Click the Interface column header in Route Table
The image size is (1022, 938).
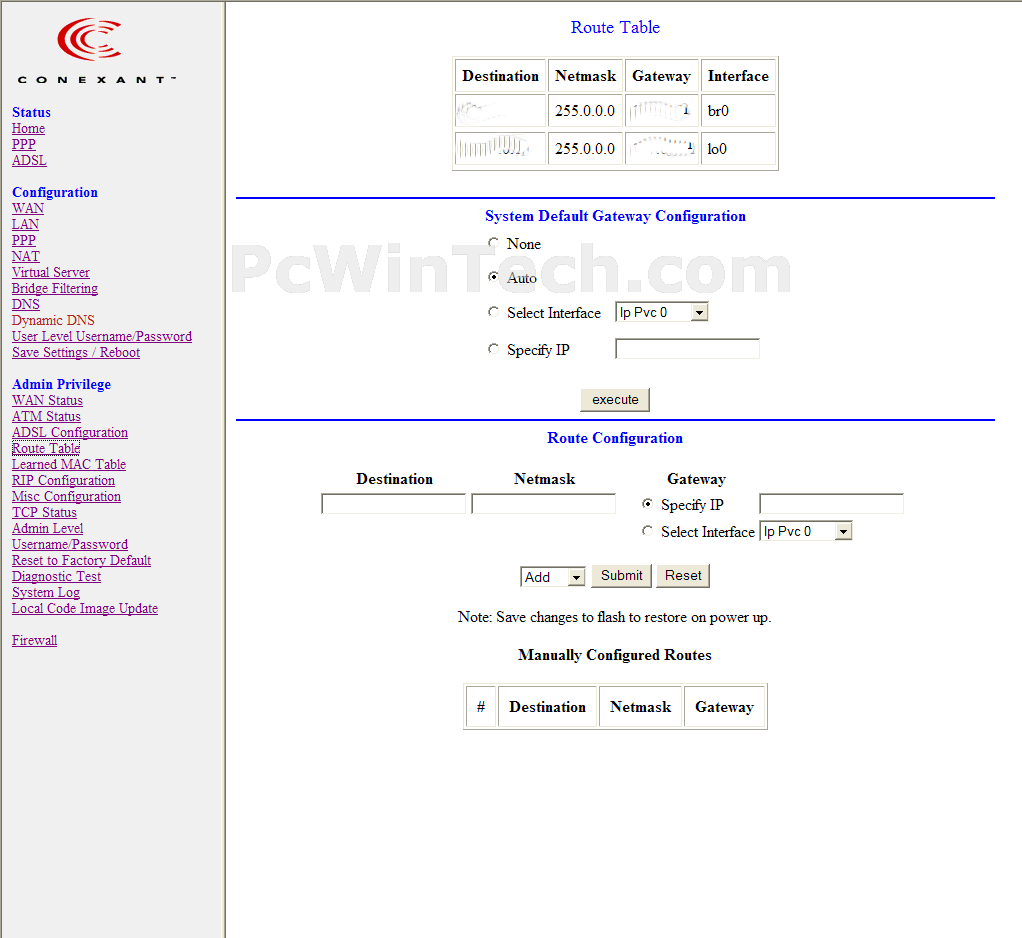738,76
